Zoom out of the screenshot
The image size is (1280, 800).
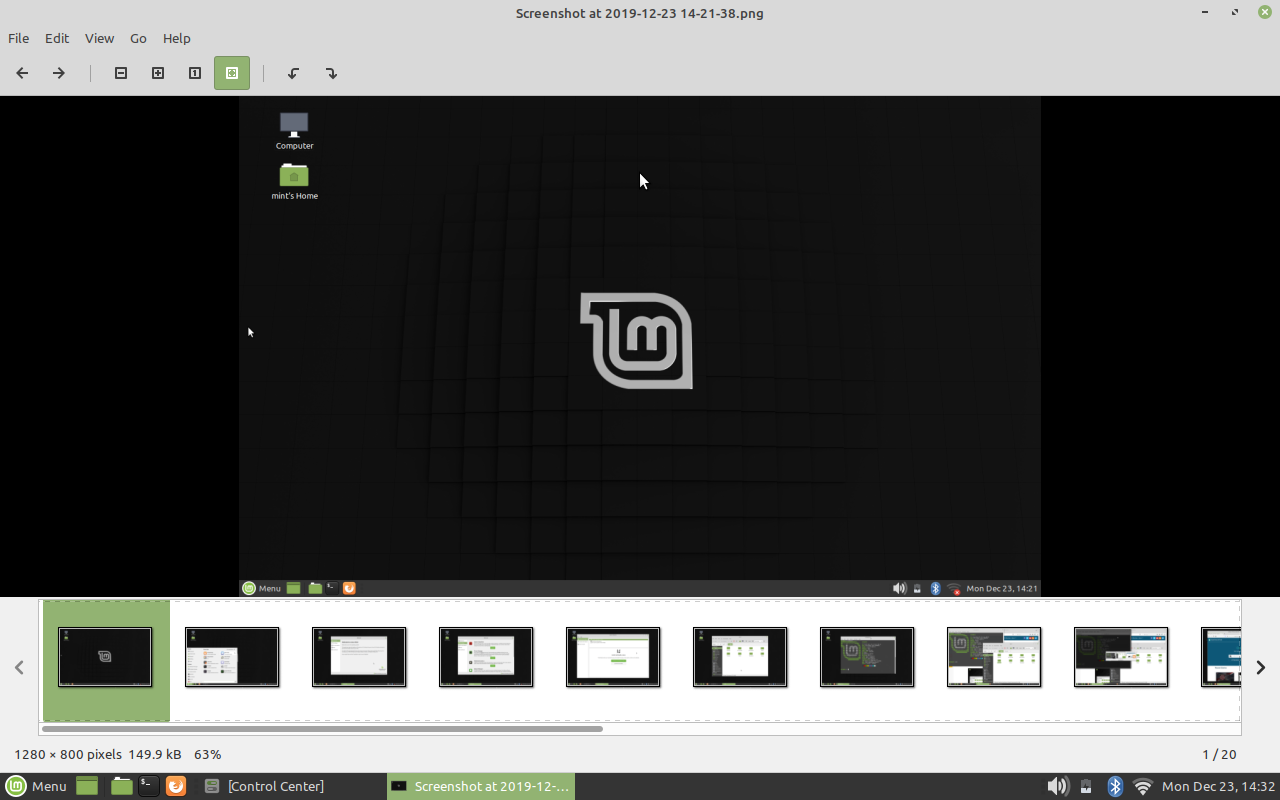click(120, 73)
